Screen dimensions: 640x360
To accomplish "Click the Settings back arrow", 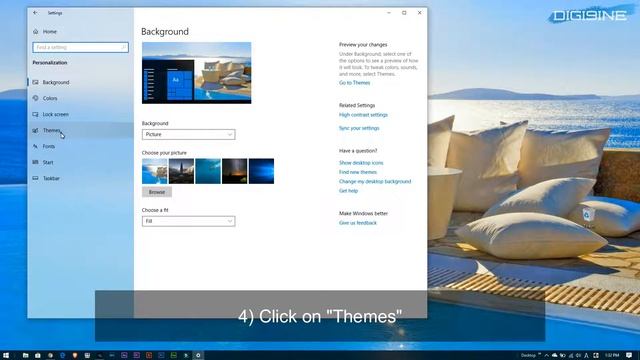I will point(35,13).
